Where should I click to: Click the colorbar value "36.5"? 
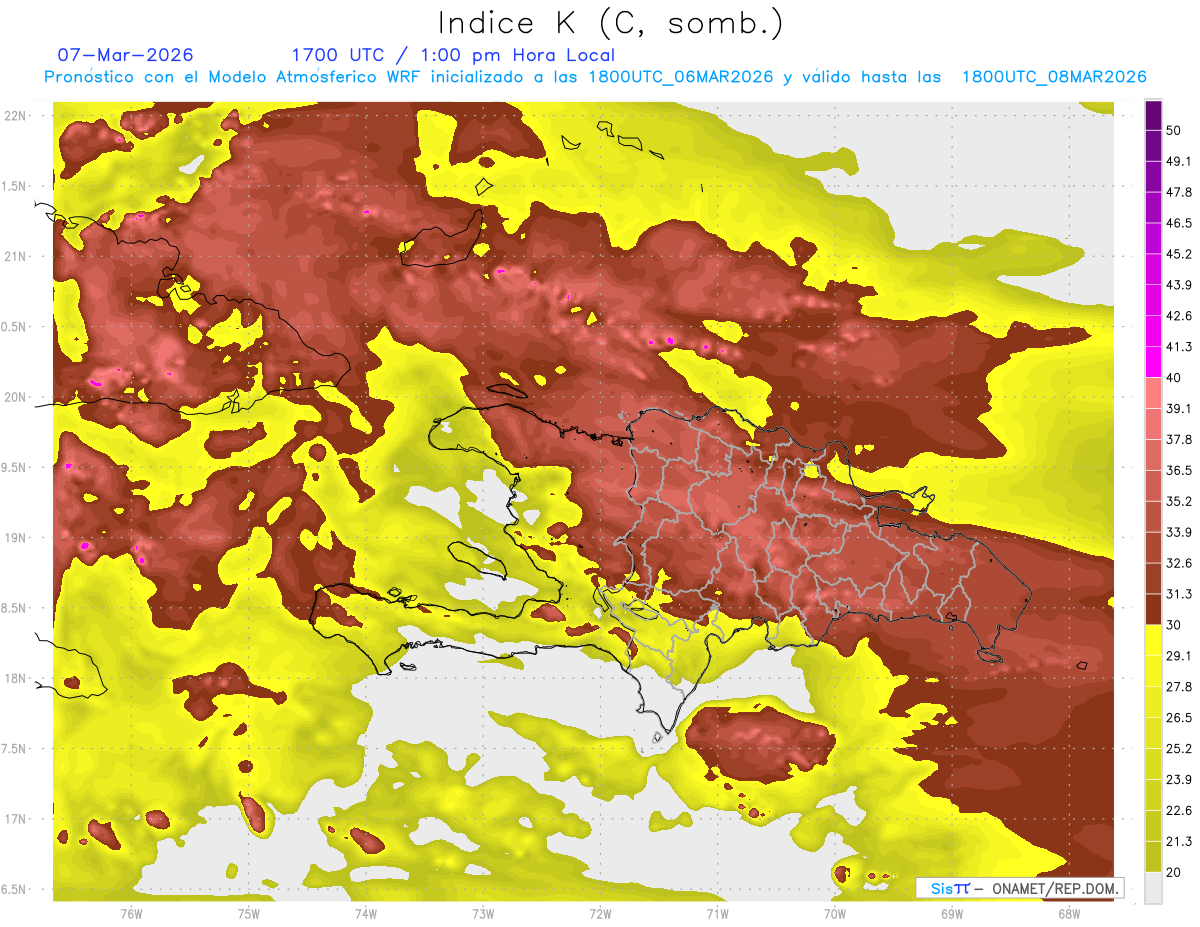coord(1179,470)
